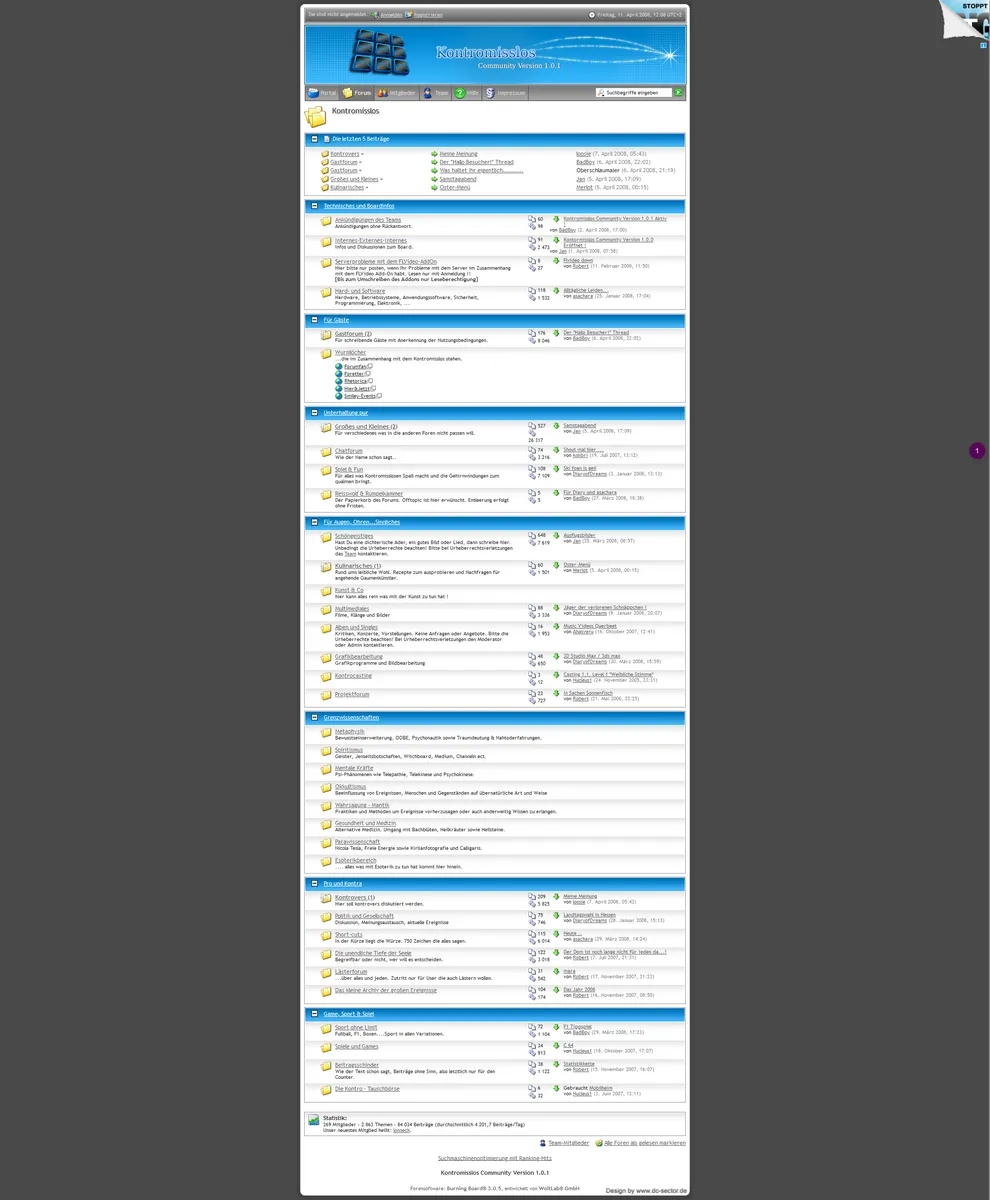This screenshot has height=1200, width=990.
Task: Click green arrow next to Oster-Menü
Action: (x=435, y=187)
